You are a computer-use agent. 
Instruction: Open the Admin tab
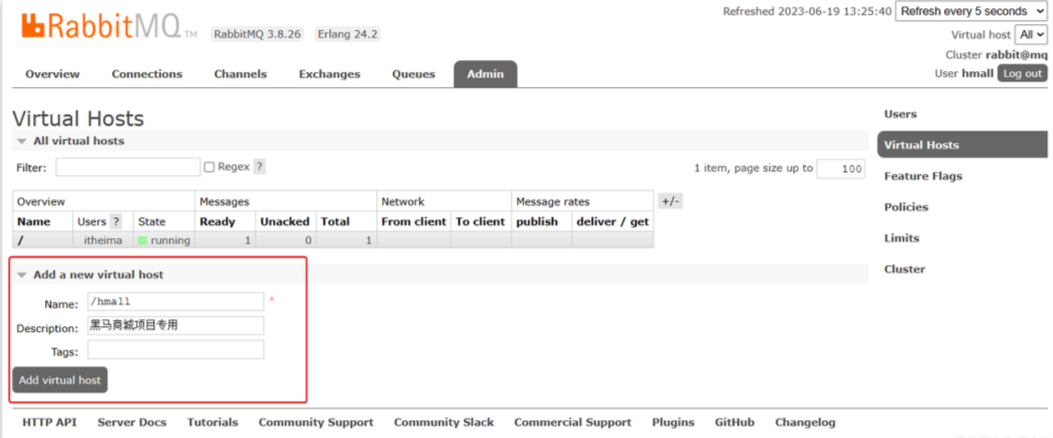(x=486, y=74)
